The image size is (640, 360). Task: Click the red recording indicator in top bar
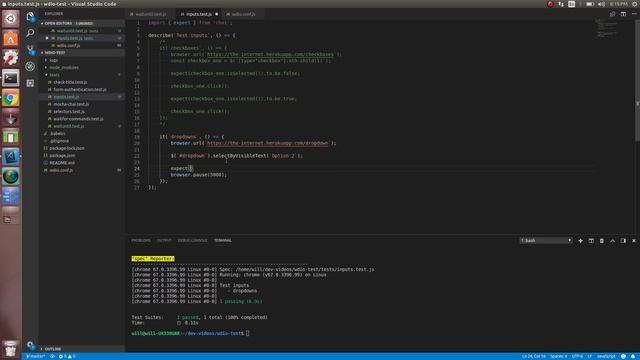click(550, 4)
